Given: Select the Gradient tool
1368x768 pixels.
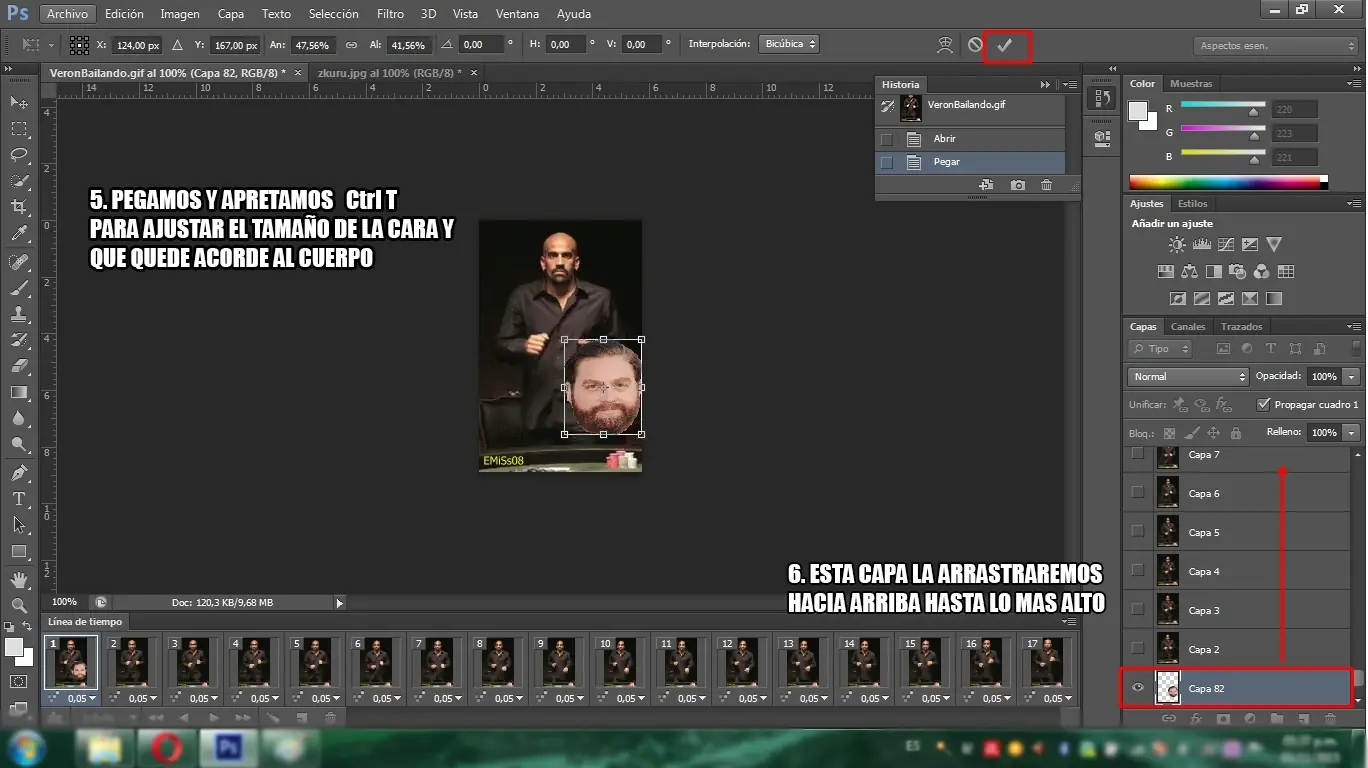Looking at the screenshot, I should click(x=19, y=392).
